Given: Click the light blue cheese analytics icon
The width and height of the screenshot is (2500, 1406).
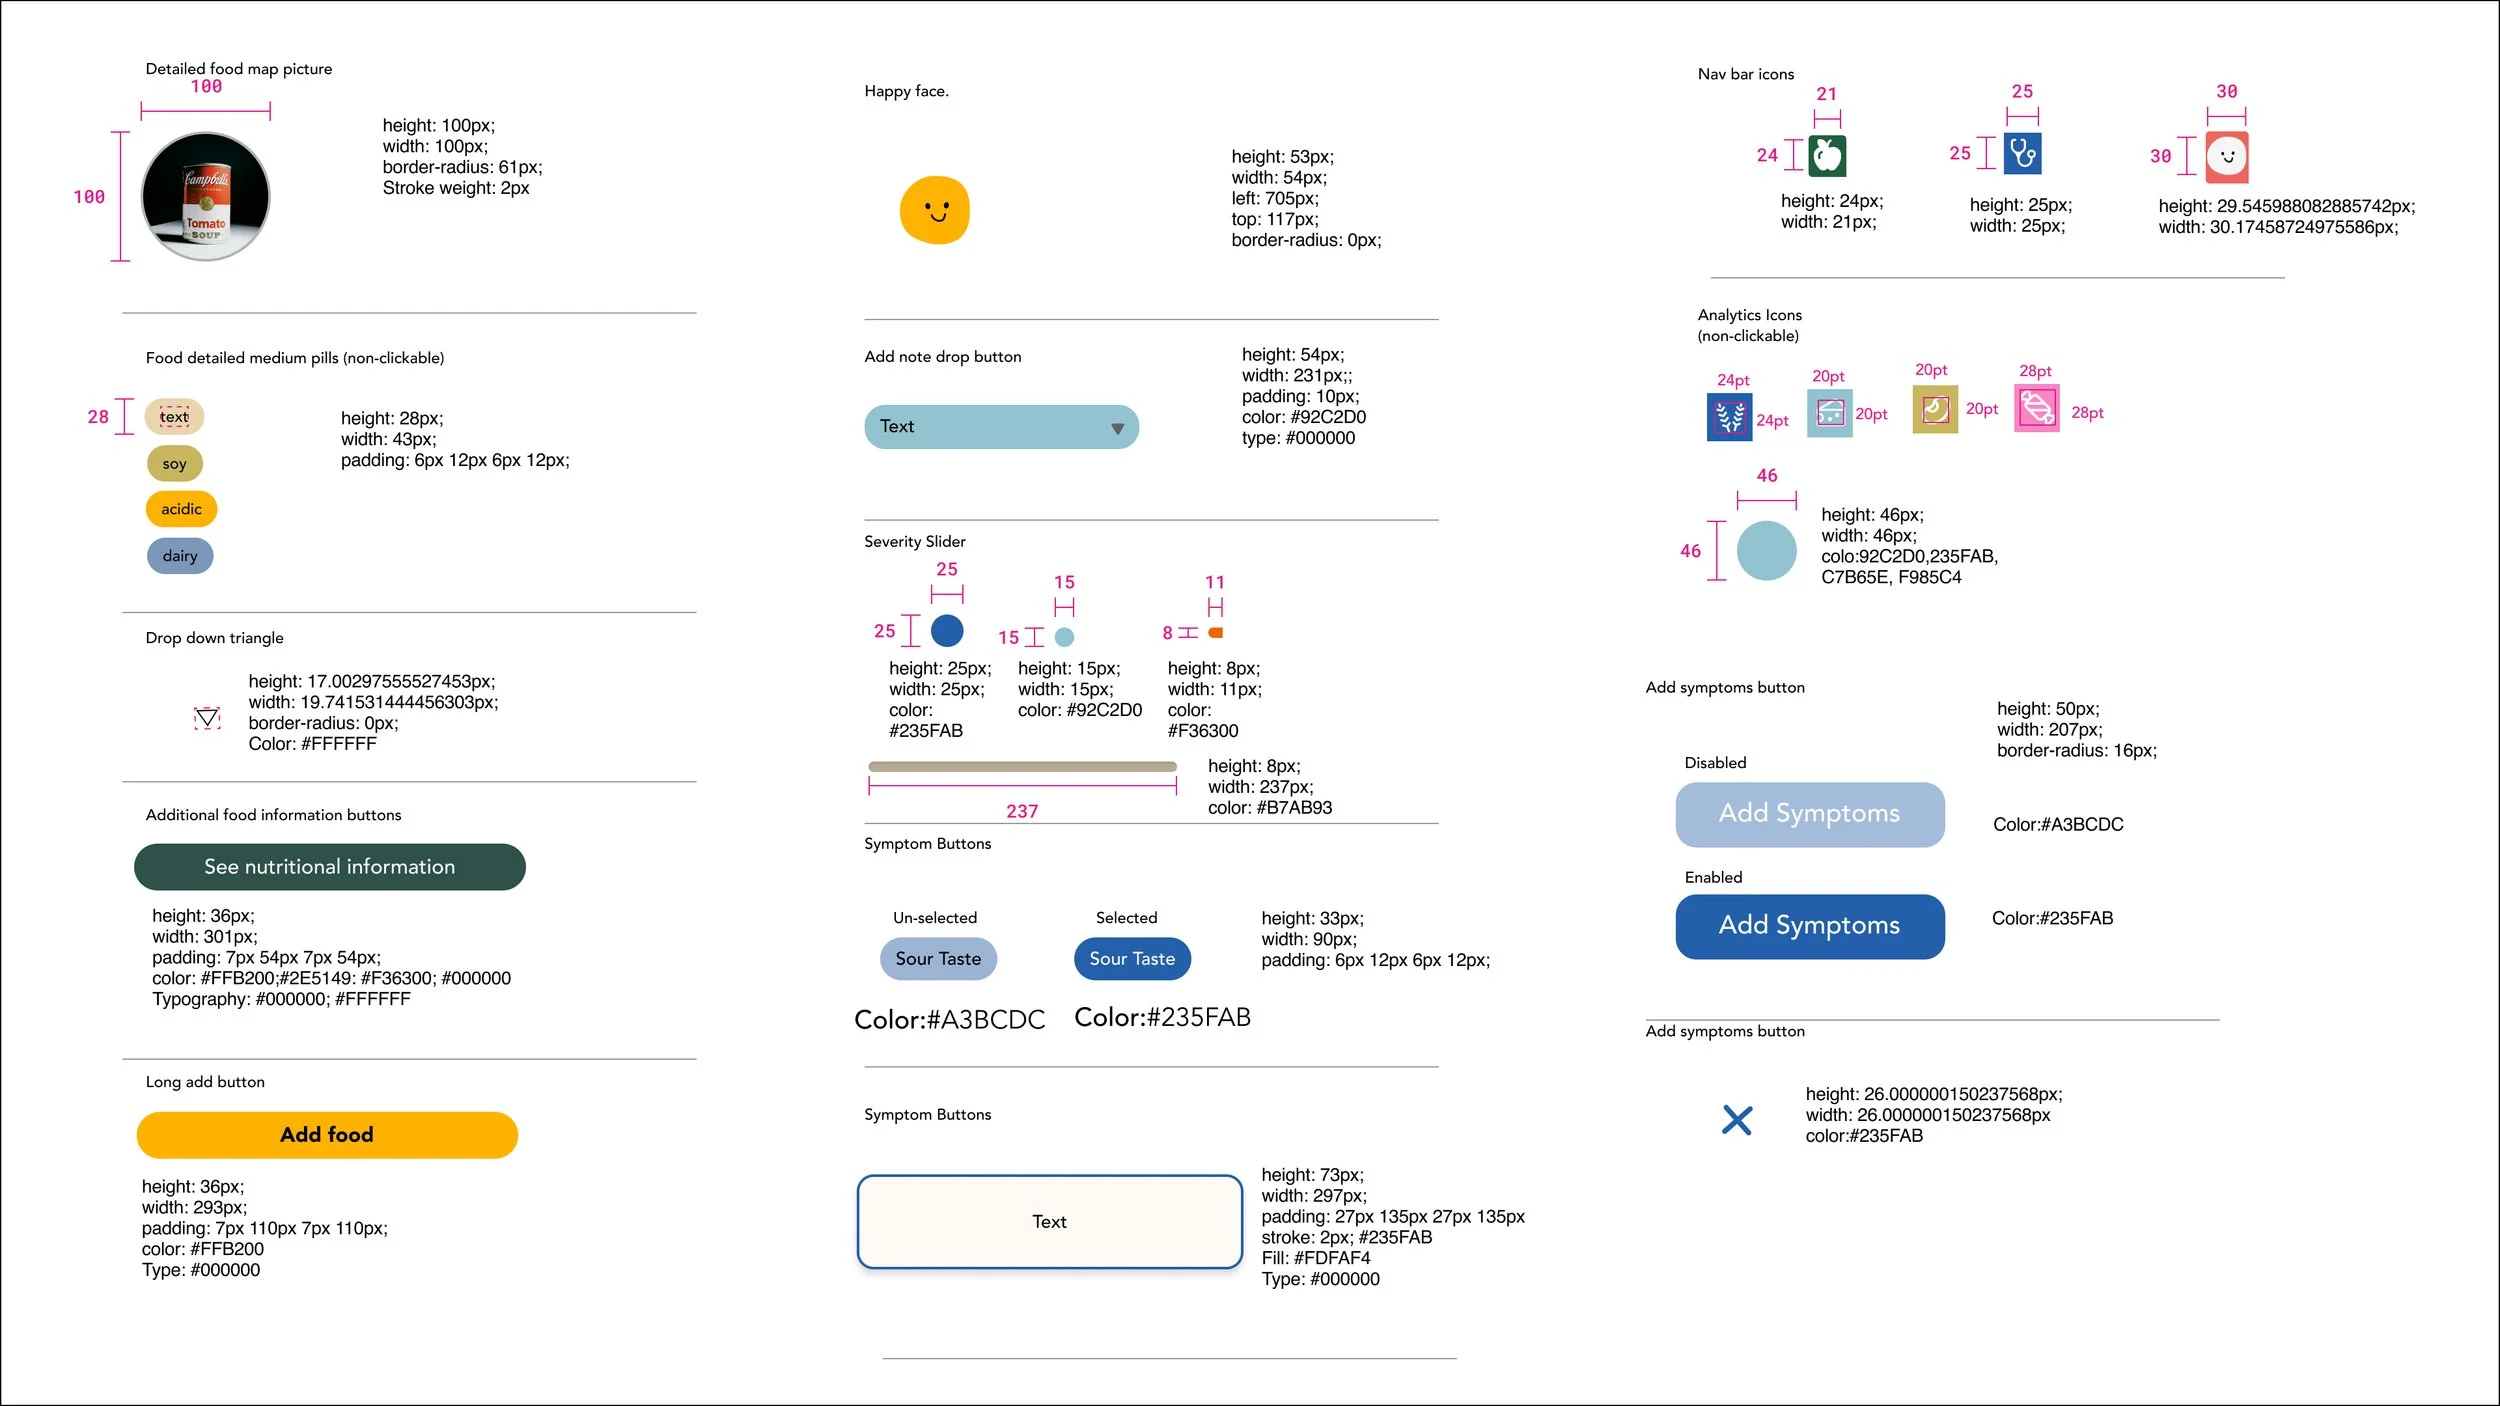Looking at the screenshot, I should [x=1829, y=412].
